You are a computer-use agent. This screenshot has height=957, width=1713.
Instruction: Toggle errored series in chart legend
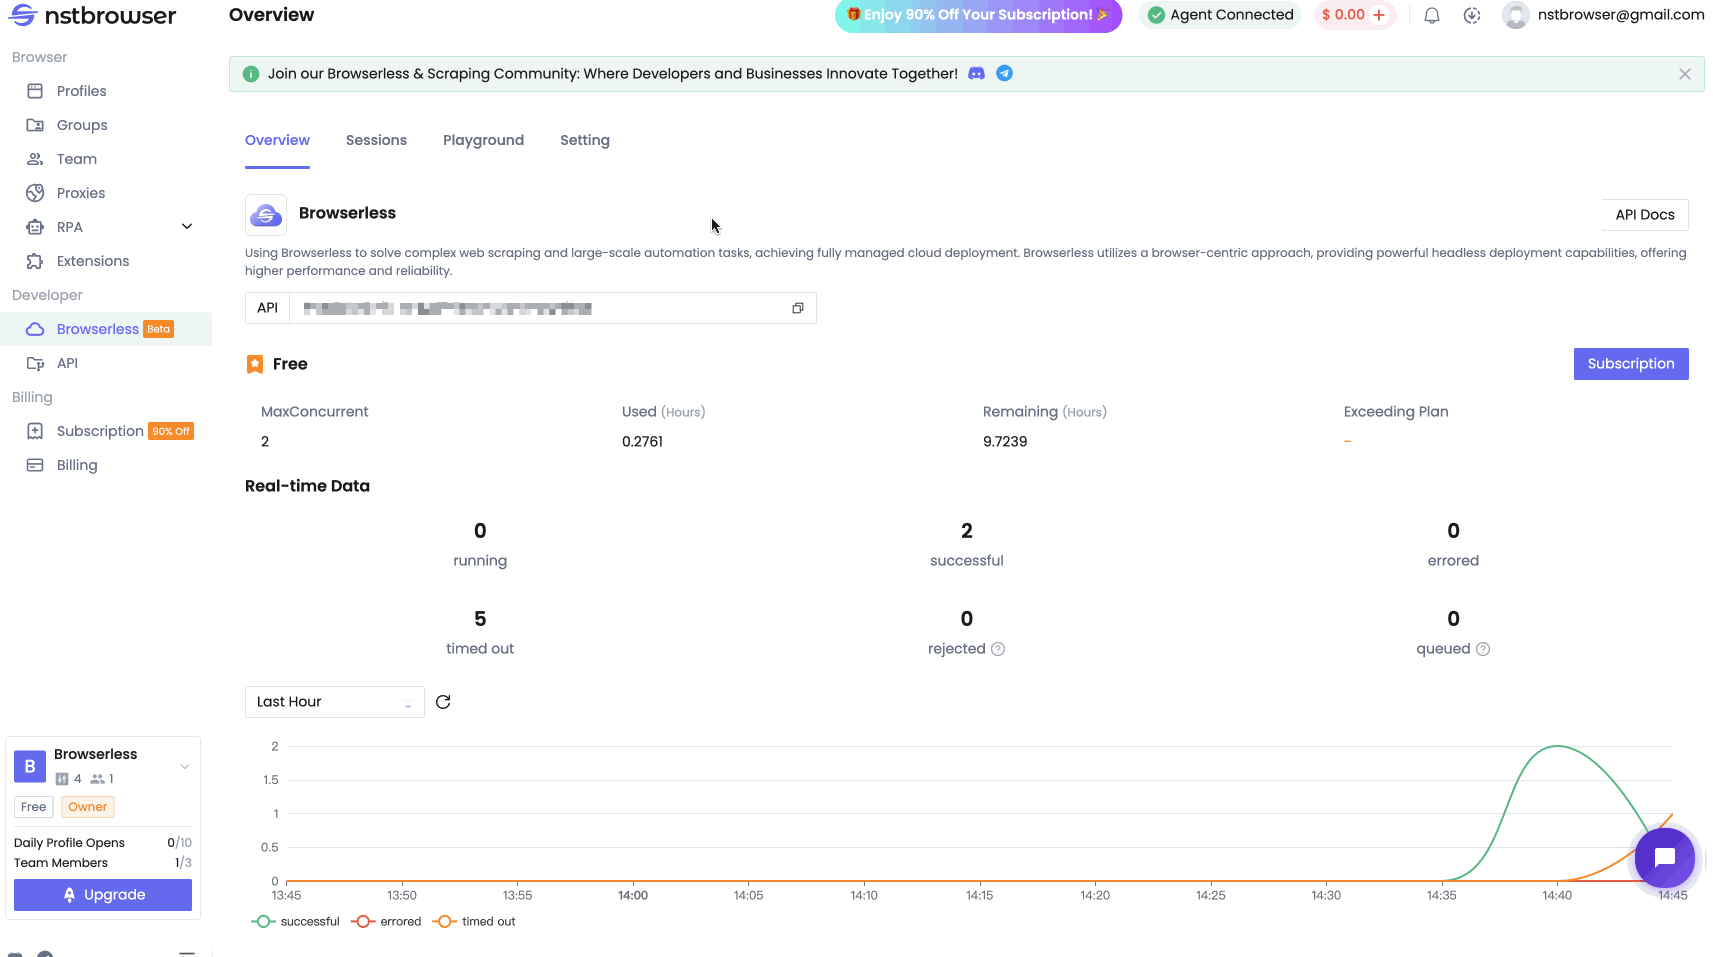pos(386,922)
